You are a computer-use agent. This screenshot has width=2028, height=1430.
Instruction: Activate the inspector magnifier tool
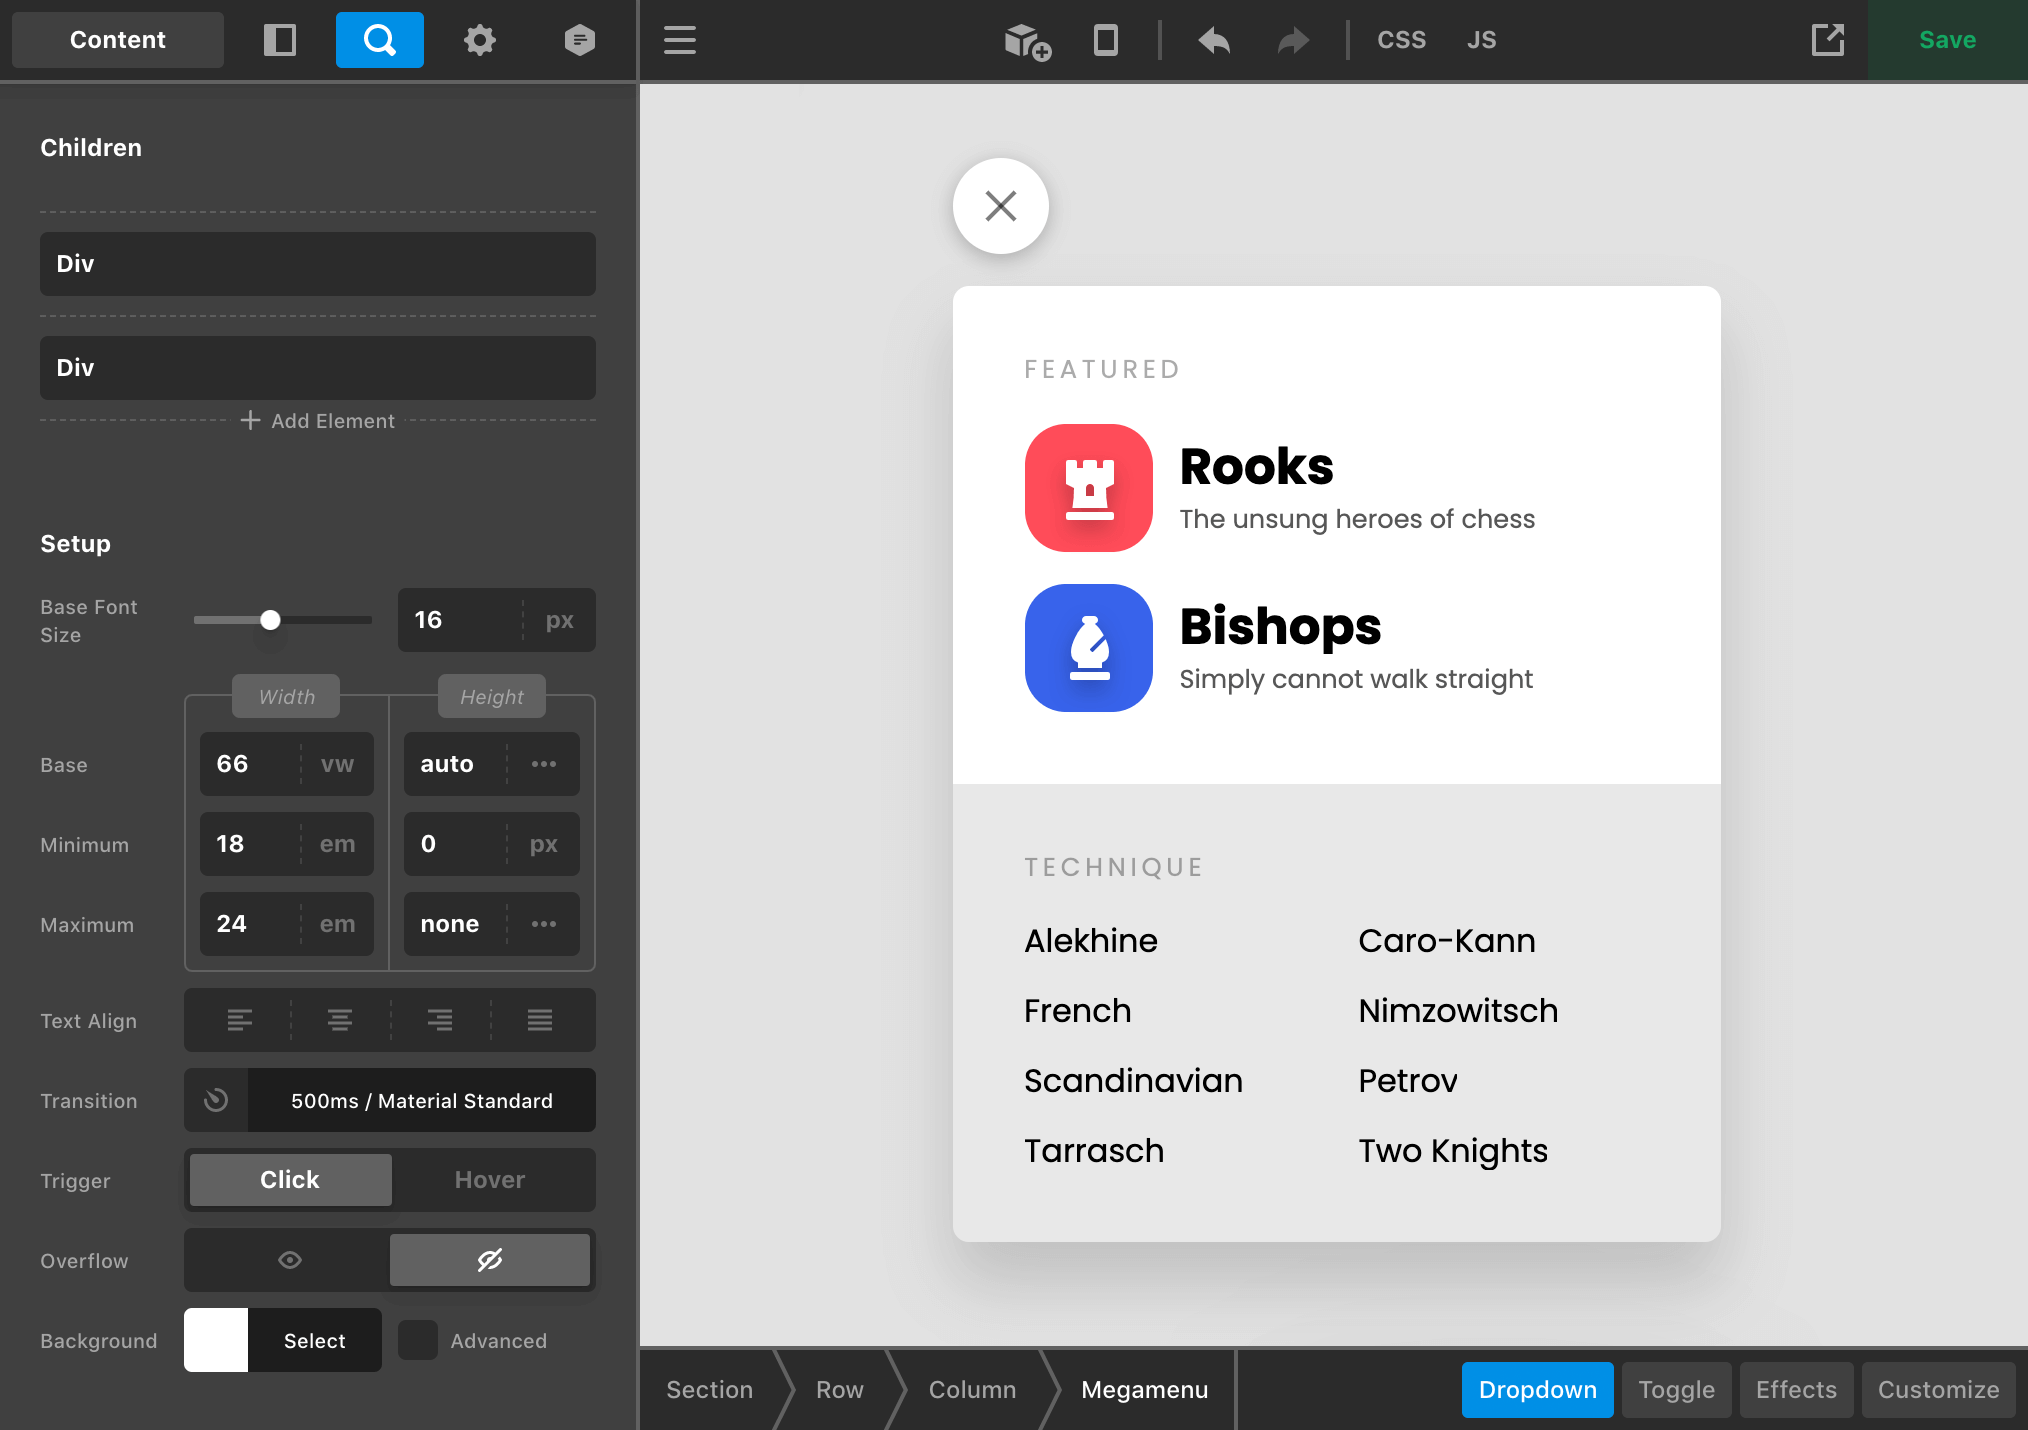click(x=379, y=40)
